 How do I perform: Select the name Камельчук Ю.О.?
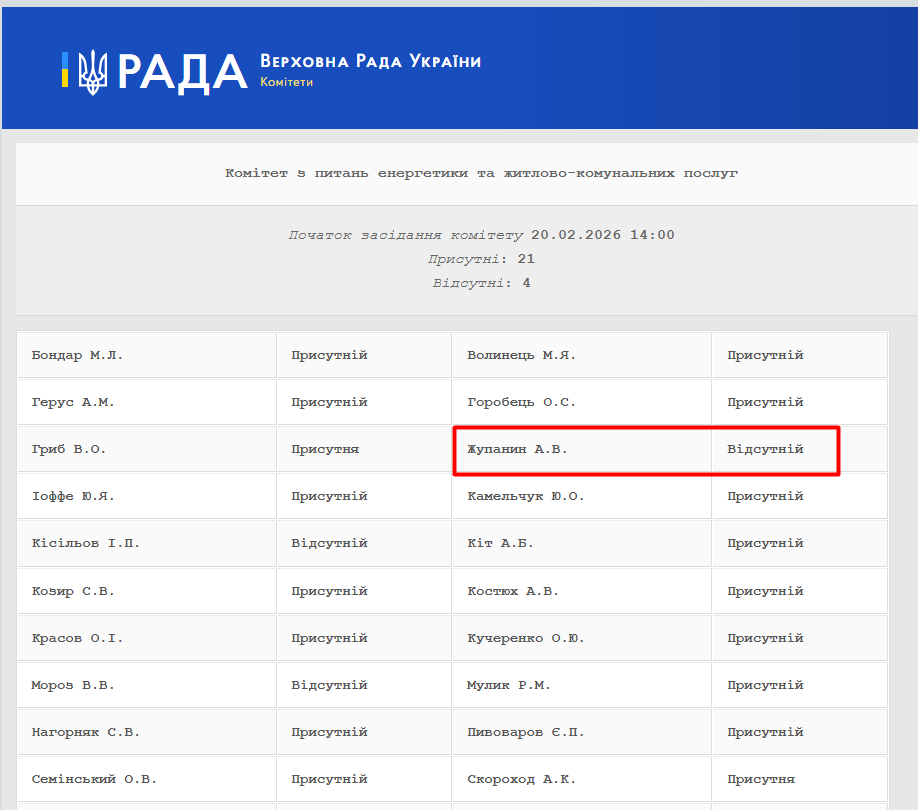click(x=525, y=496)
